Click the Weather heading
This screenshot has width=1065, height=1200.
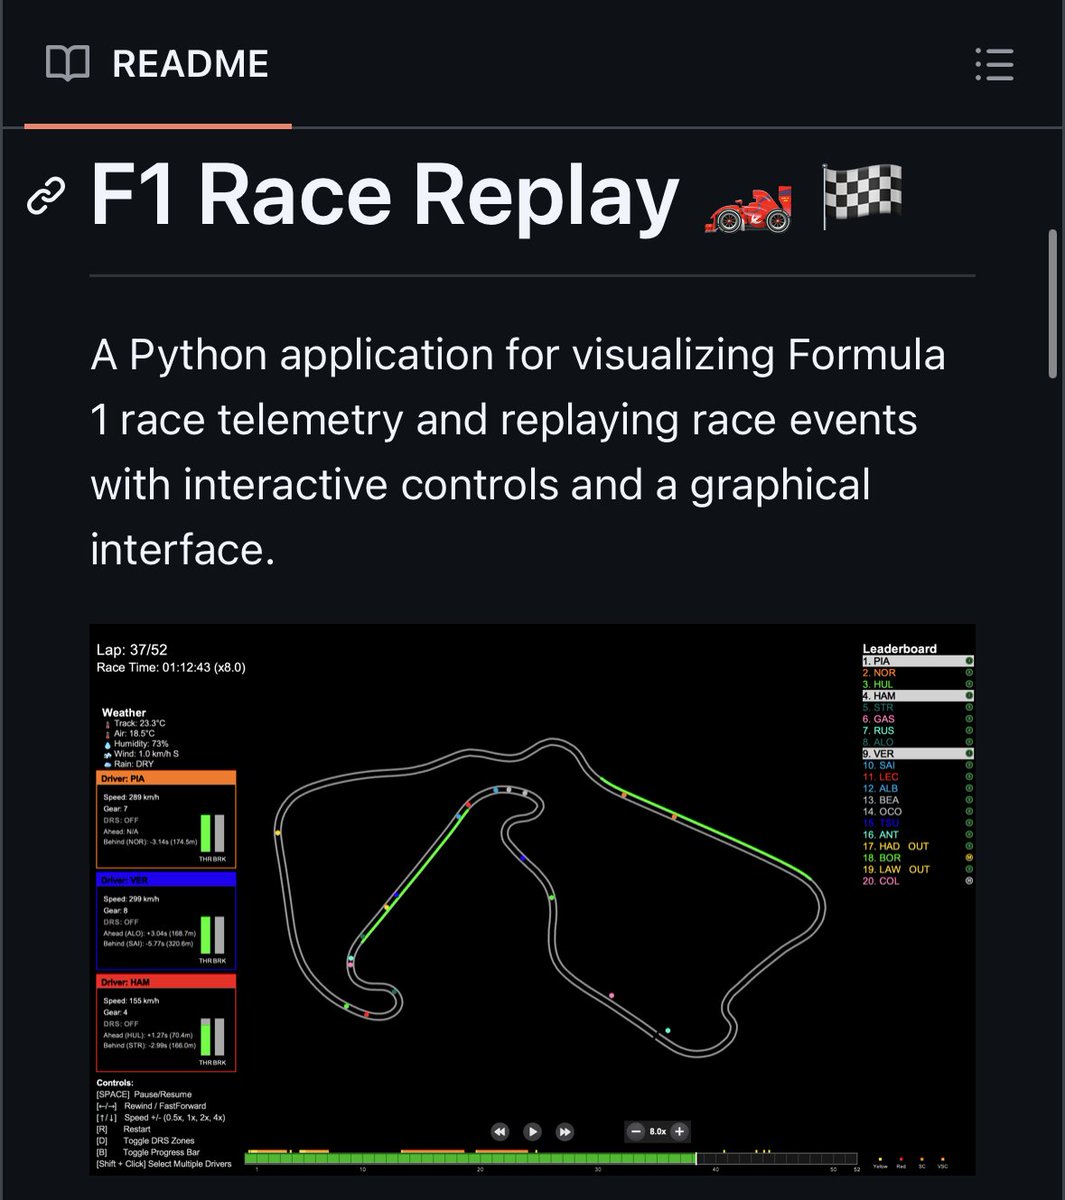coord(124,713)
